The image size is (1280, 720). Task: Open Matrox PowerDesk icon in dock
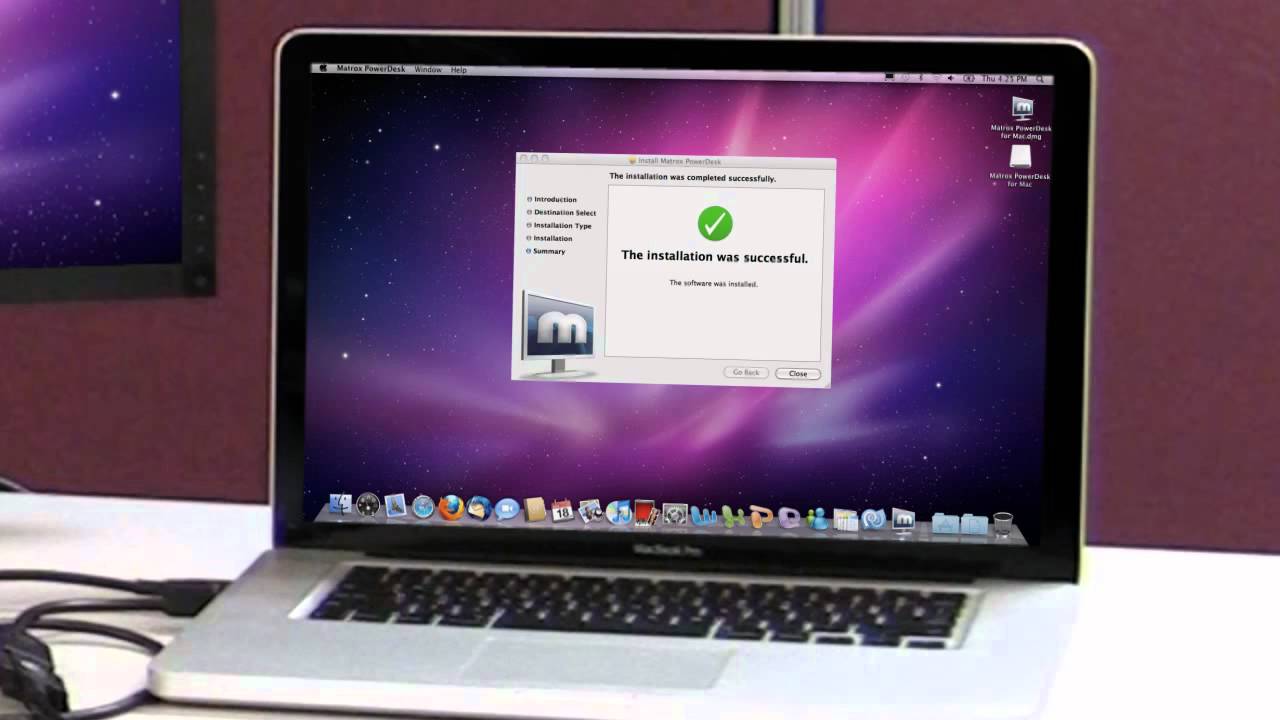902,520
